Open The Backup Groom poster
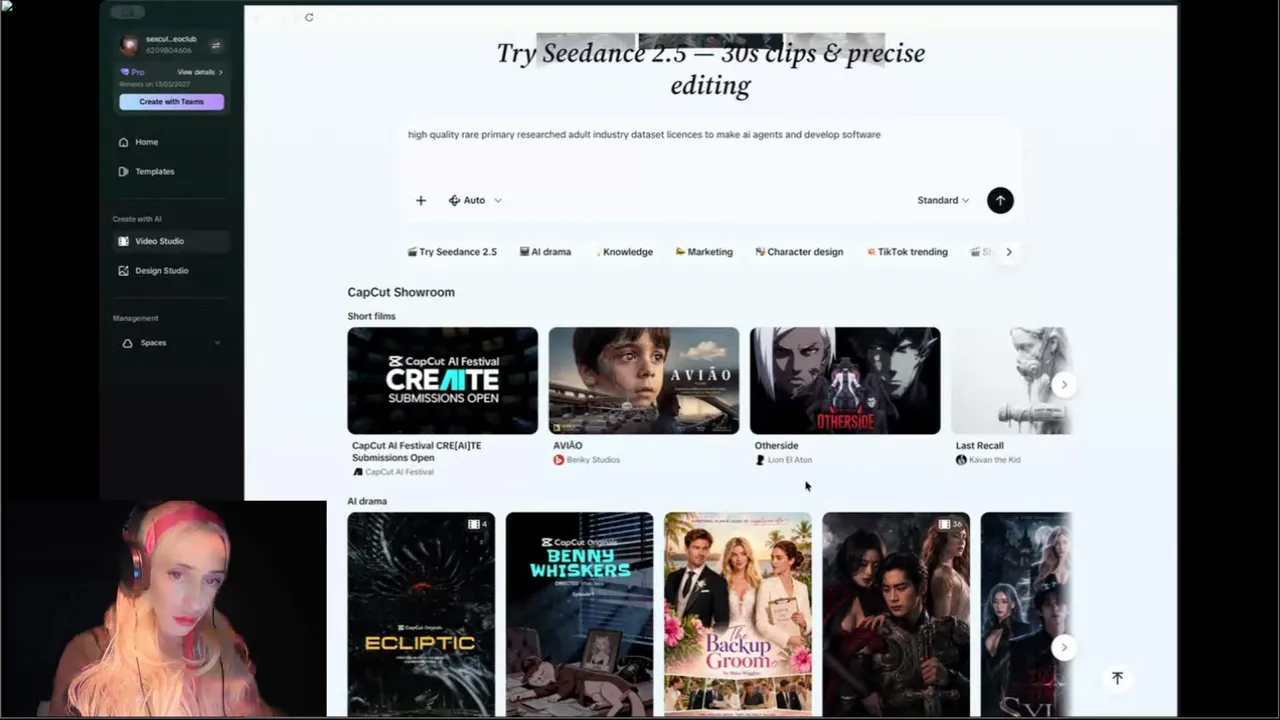 pos(738,614)
